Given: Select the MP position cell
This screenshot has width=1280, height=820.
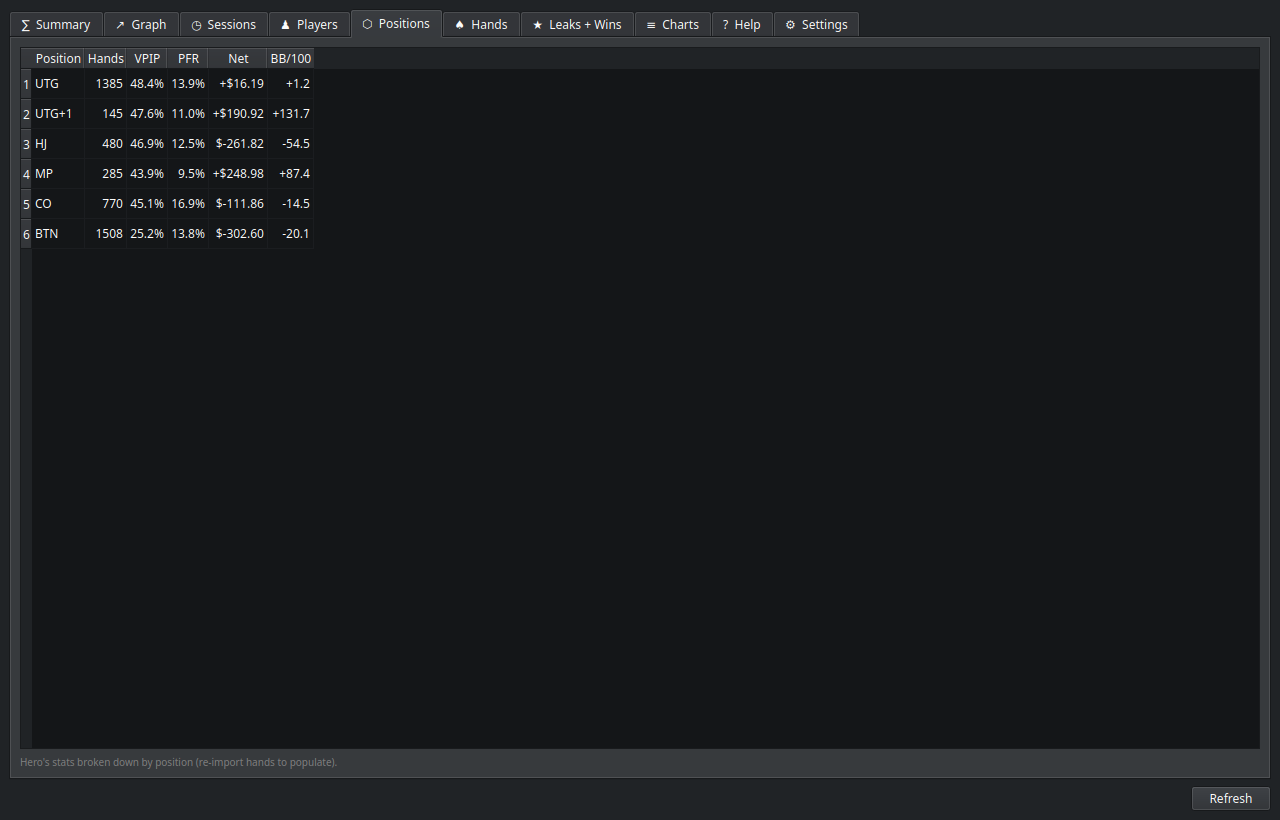Looking at the screenshot, I should [58, 174].
